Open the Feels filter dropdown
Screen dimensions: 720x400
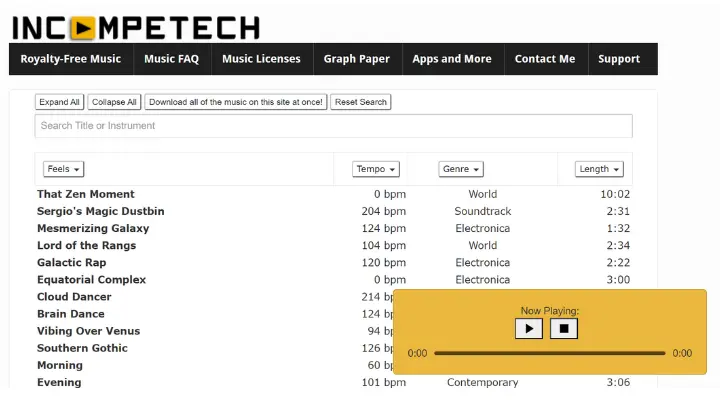tap(64, 169)
